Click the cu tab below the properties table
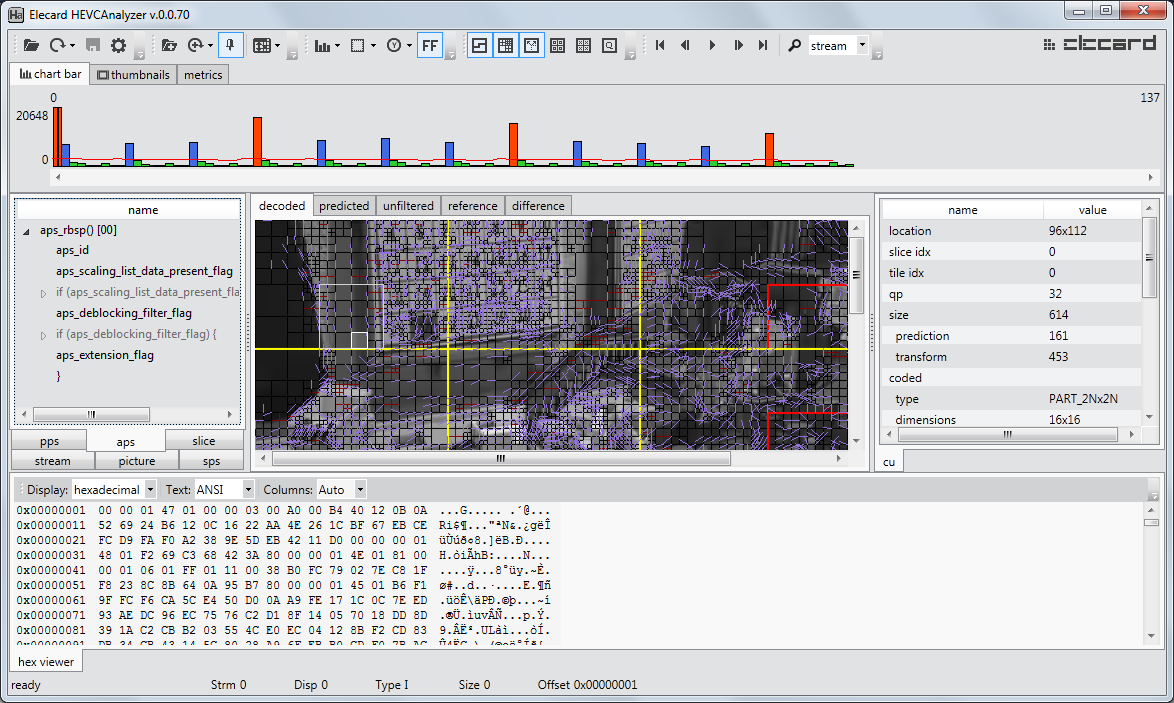 (889, 462)
